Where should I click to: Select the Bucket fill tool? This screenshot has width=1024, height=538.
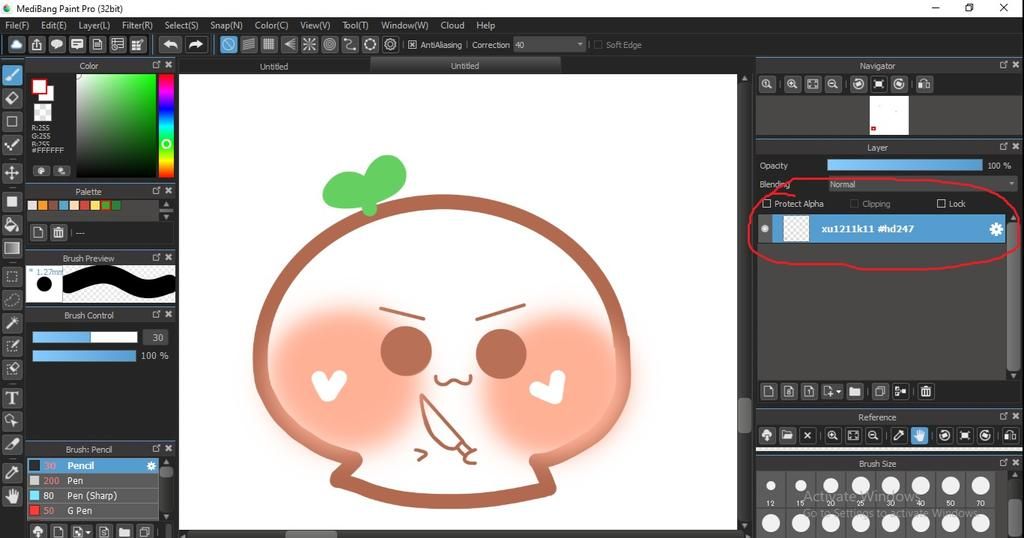pos(12,225)
